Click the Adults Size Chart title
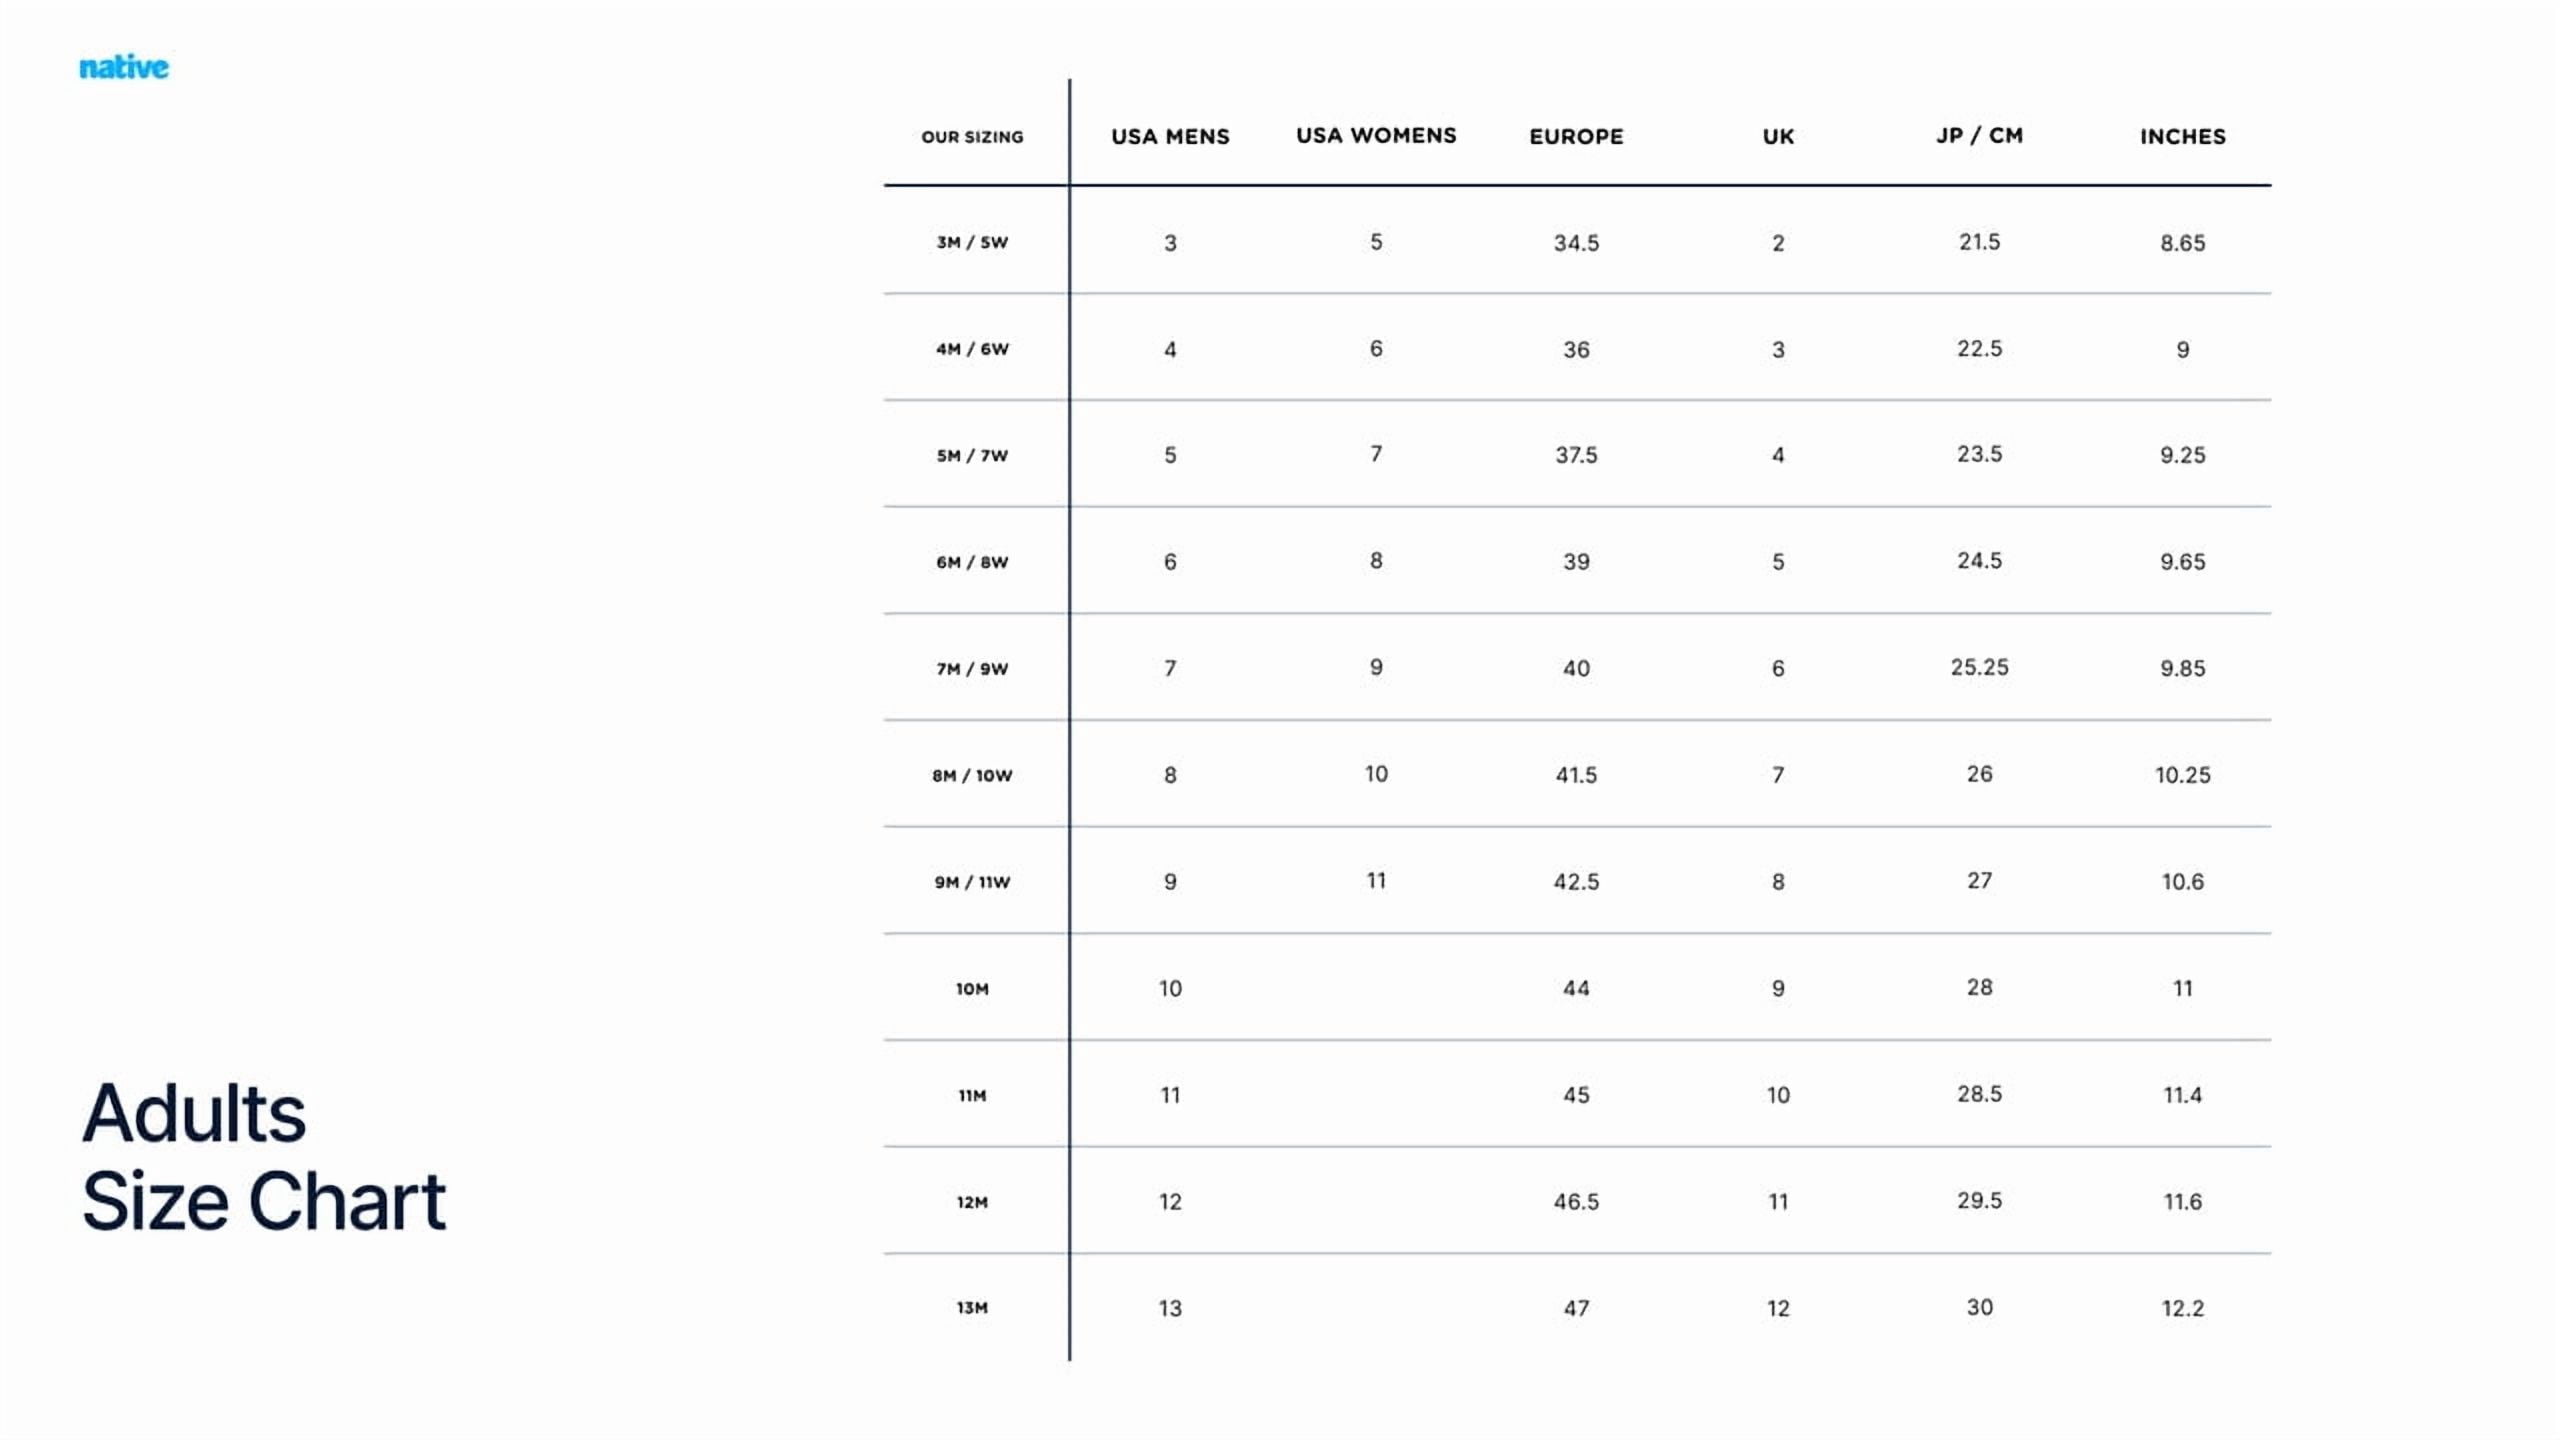The height and width of the screenshot is (1440, 2560). coord(264,1157)
